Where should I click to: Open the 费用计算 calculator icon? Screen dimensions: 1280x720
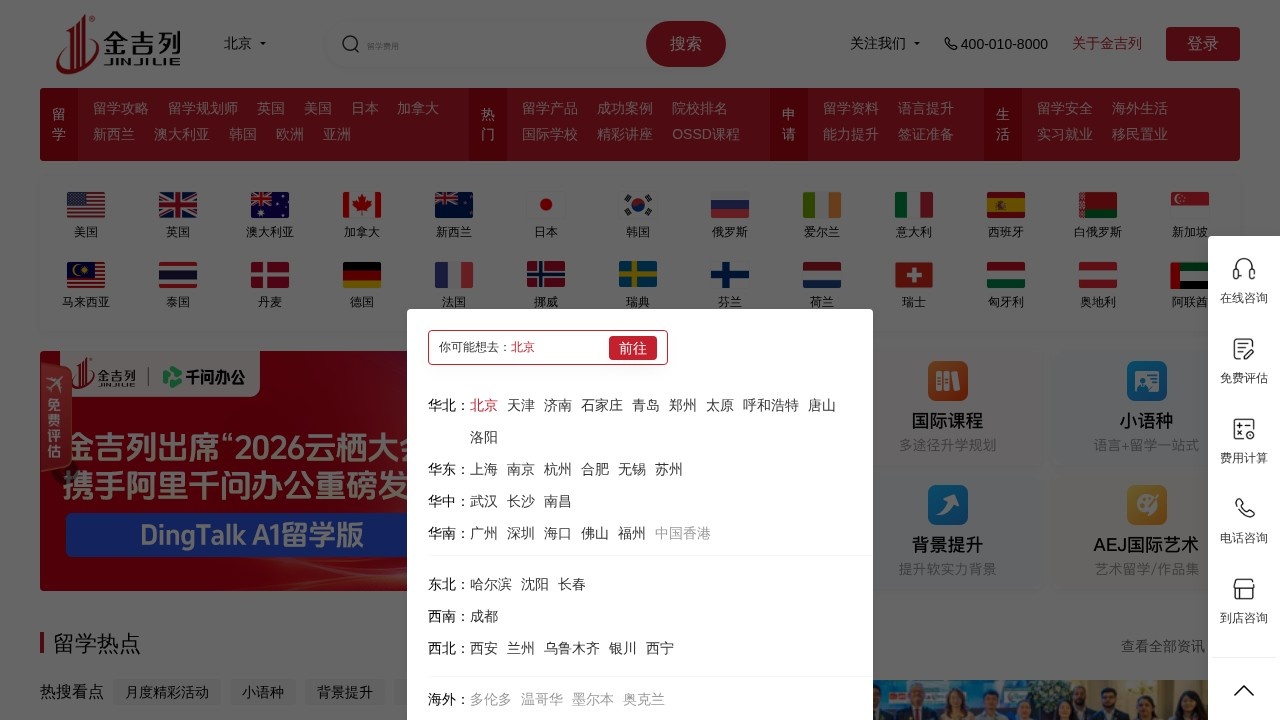(1244, 429)
